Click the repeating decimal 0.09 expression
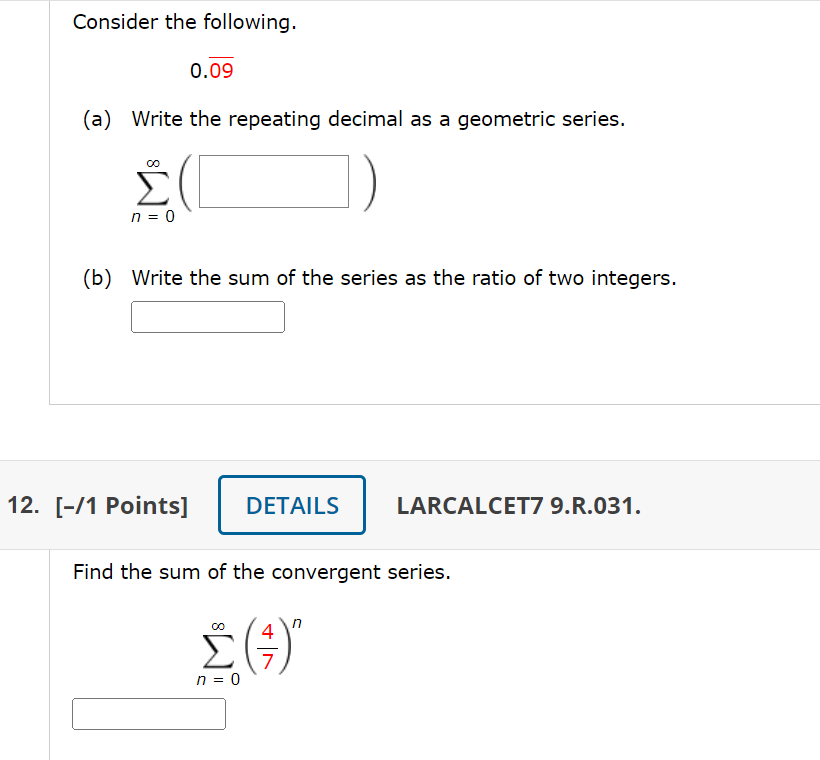 (212, 70)
